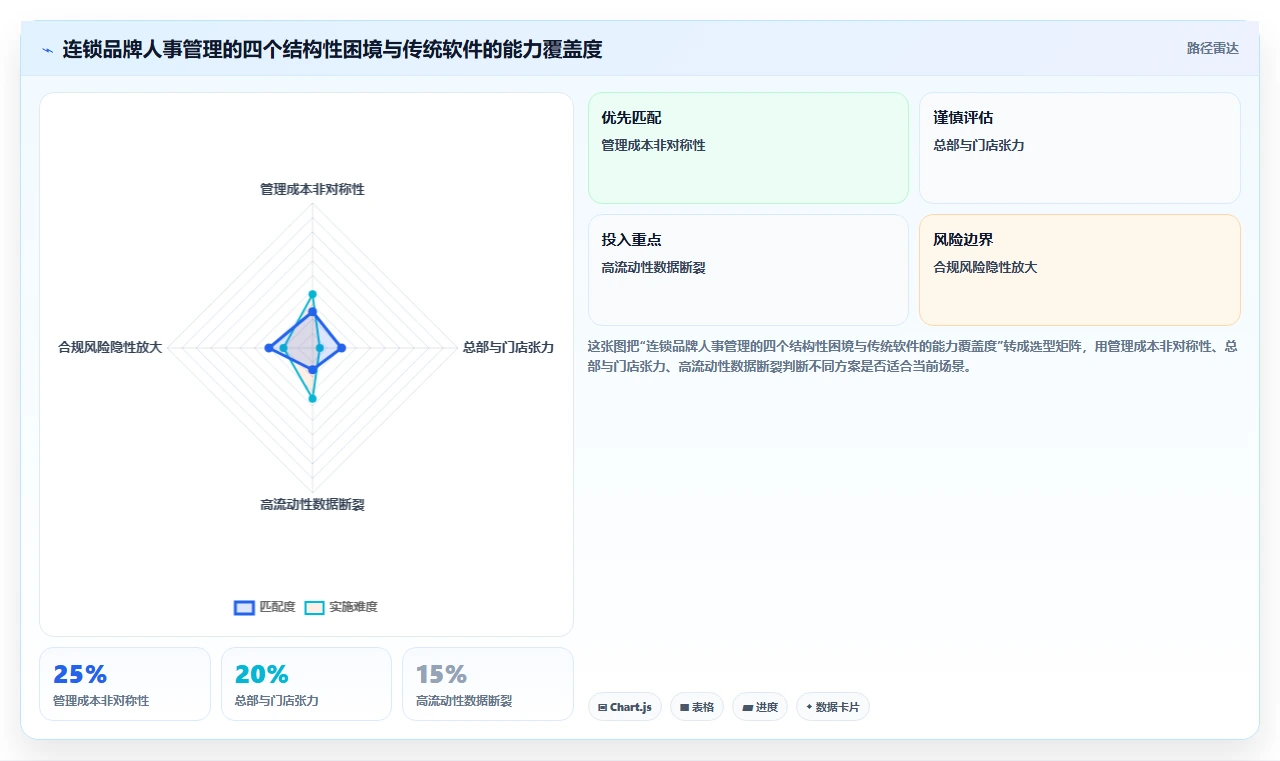Image resolution: width=1280 pixels, height=761 pixels.
Task: Click the teal data point on top axis
Action: (312, 295)
